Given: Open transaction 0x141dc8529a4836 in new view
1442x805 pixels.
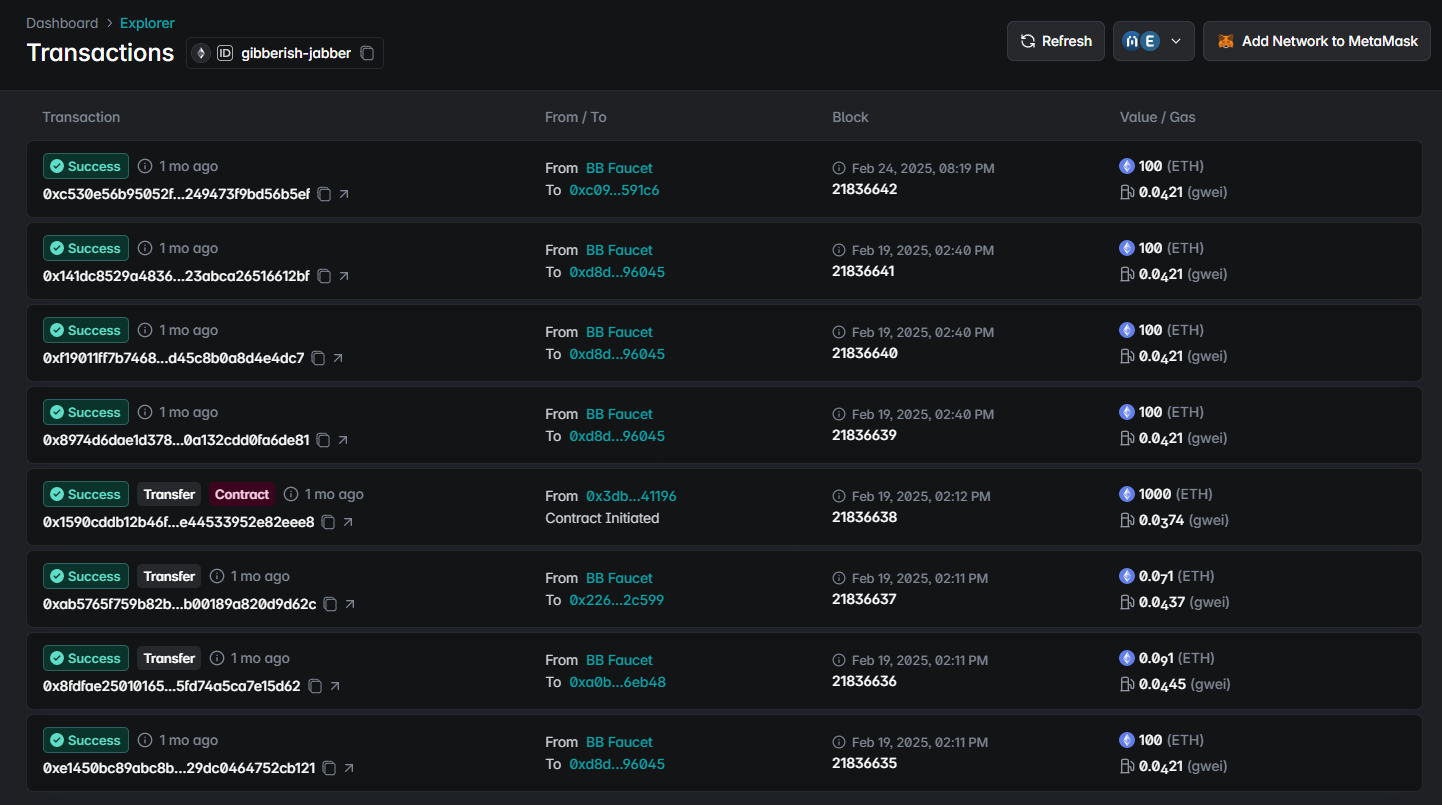Looking at the screenshot, I should click(x=344, y=276).
